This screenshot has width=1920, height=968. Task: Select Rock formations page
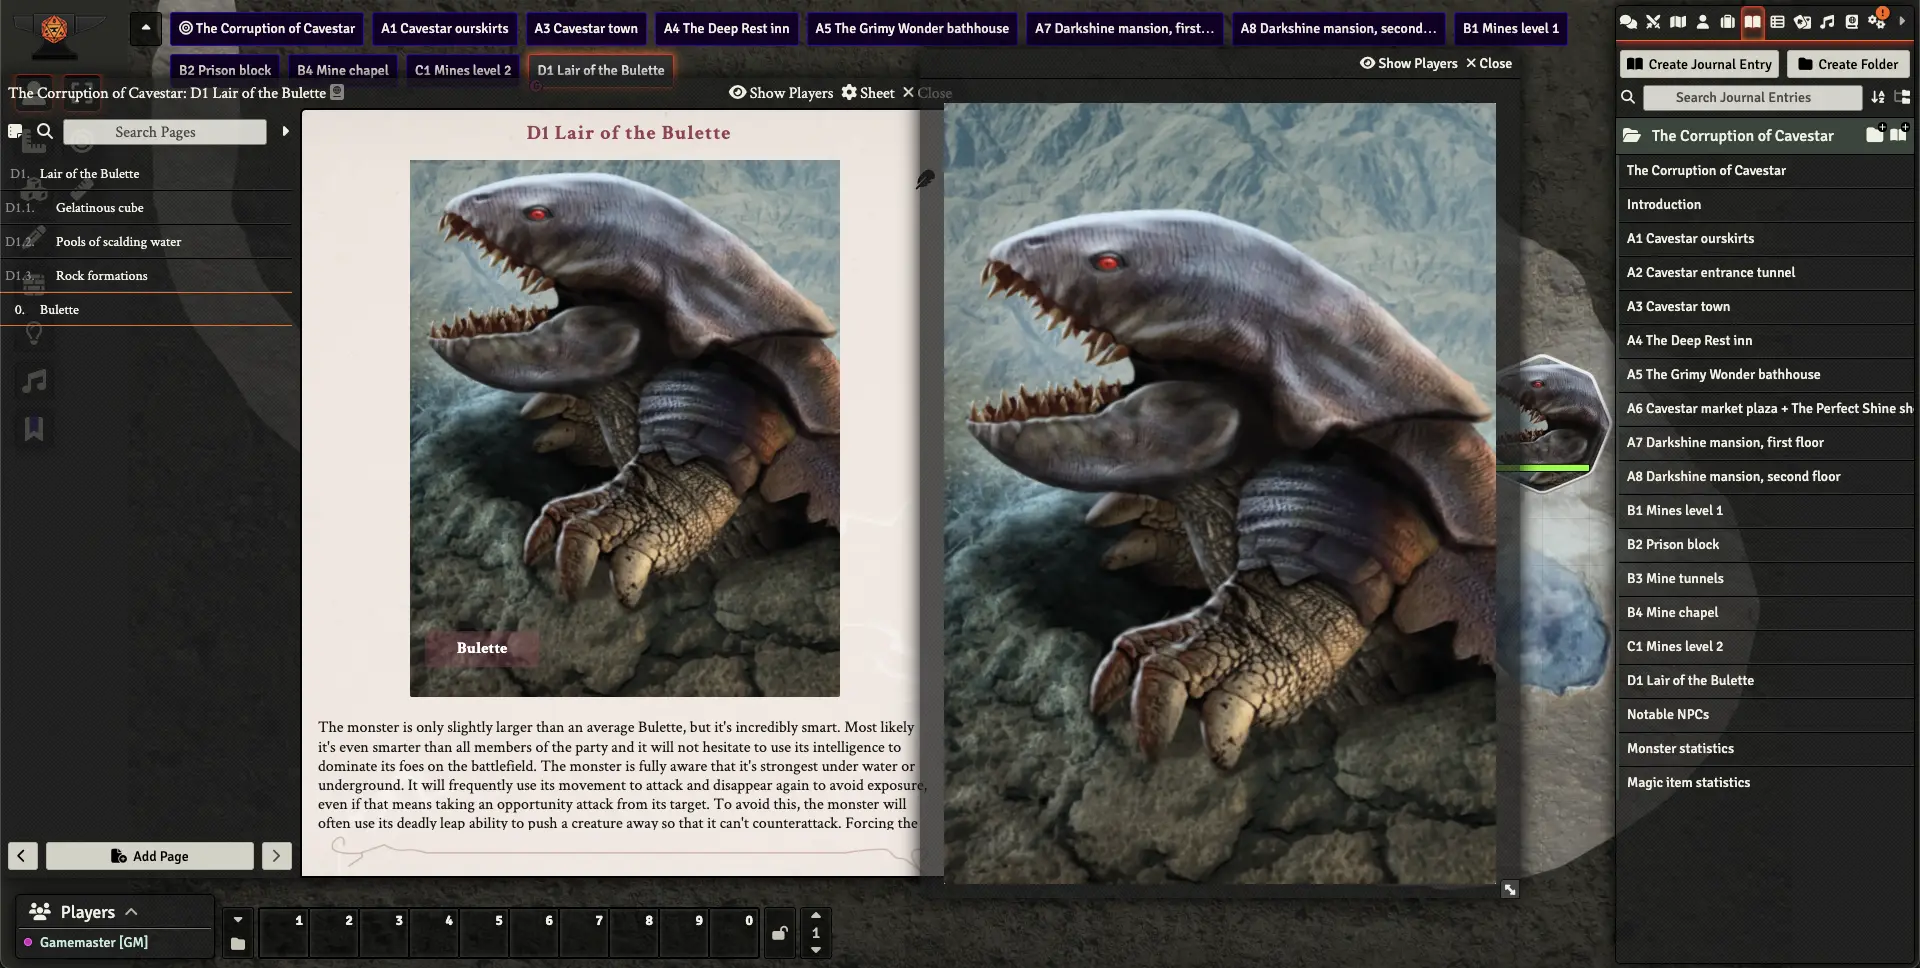coord(148,276)
